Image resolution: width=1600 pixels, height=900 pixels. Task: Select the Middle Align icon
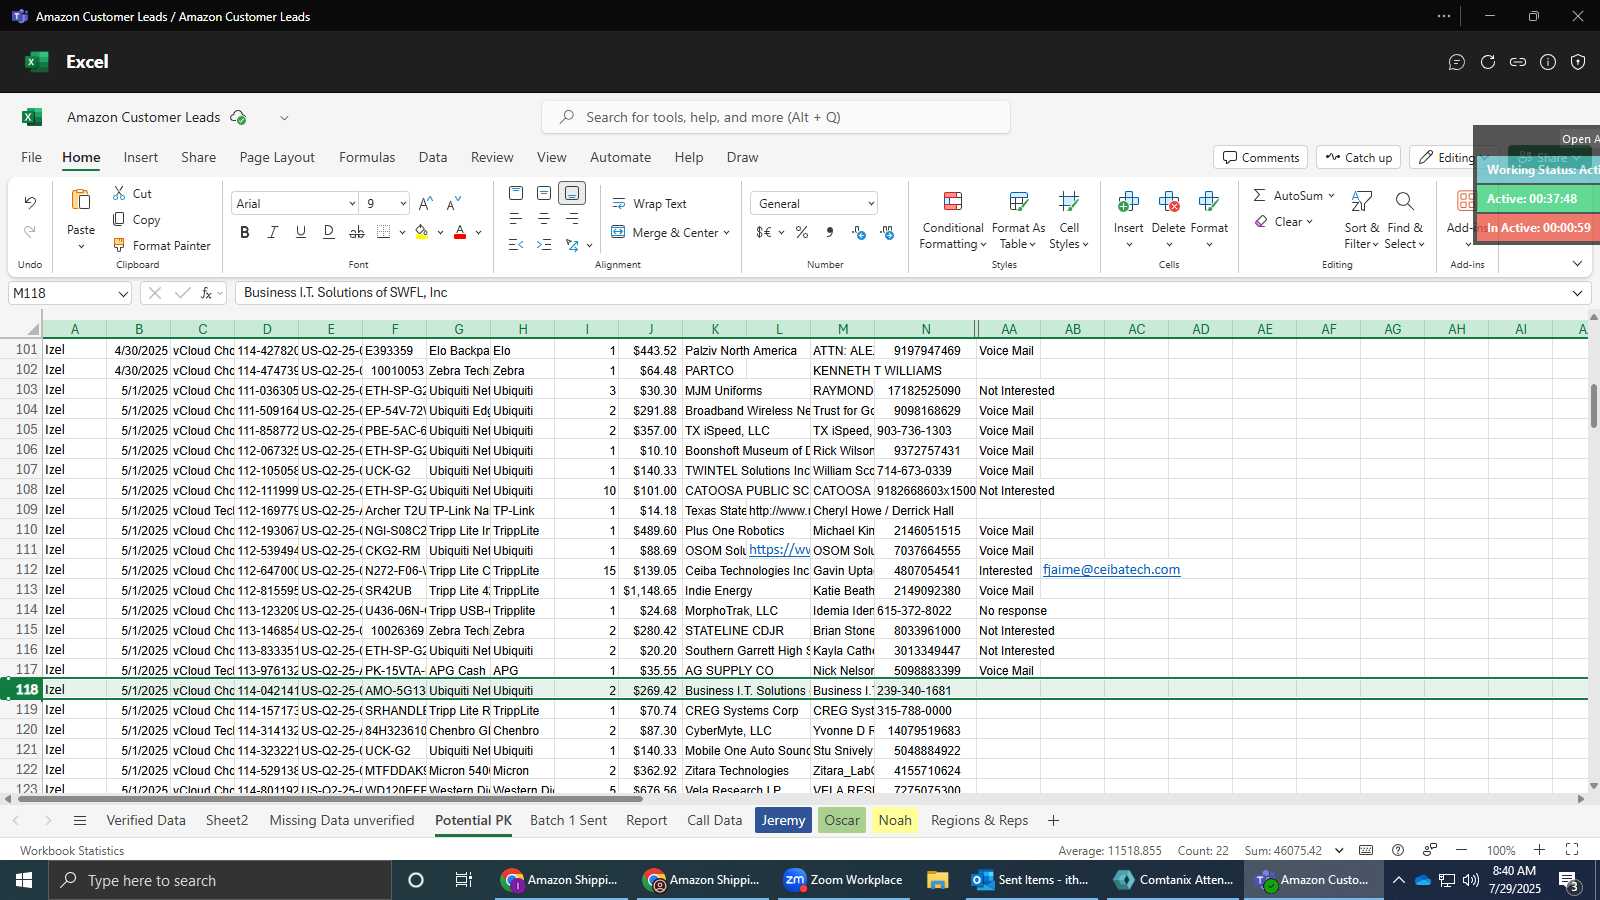[x=544, y=193]
